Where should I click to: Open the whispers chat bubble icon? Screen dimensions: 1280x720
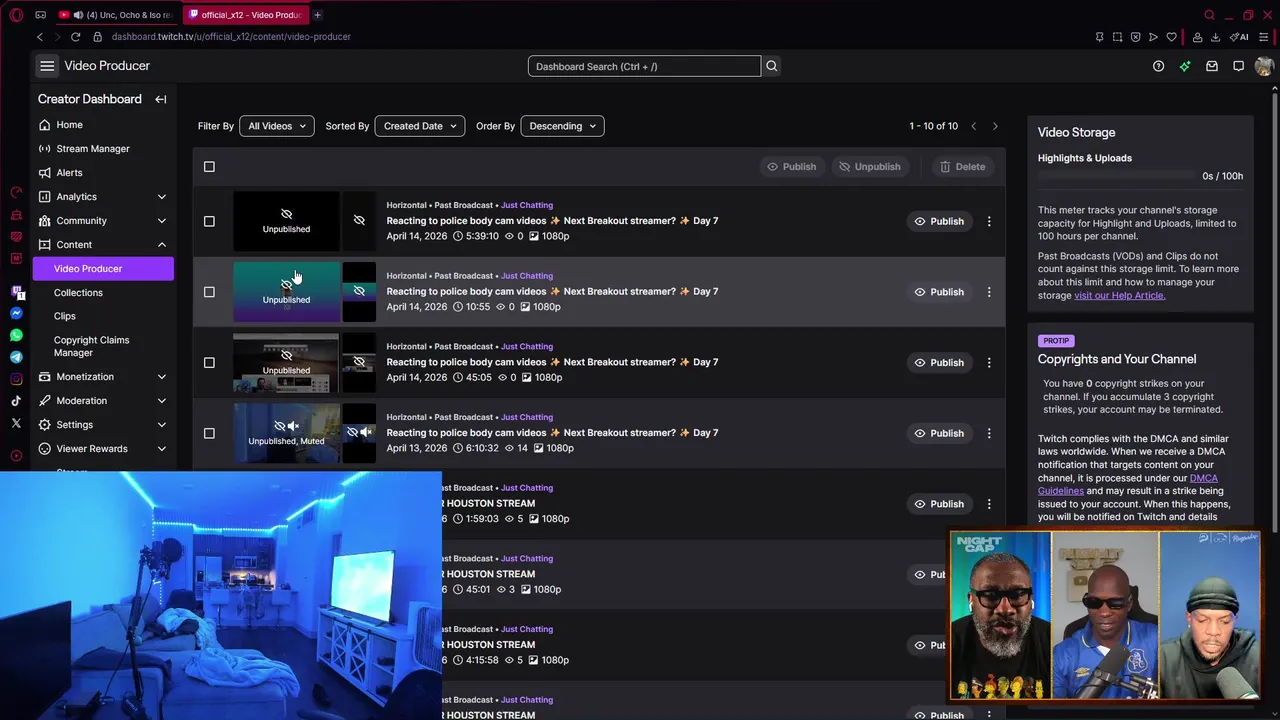(1238, 66)
